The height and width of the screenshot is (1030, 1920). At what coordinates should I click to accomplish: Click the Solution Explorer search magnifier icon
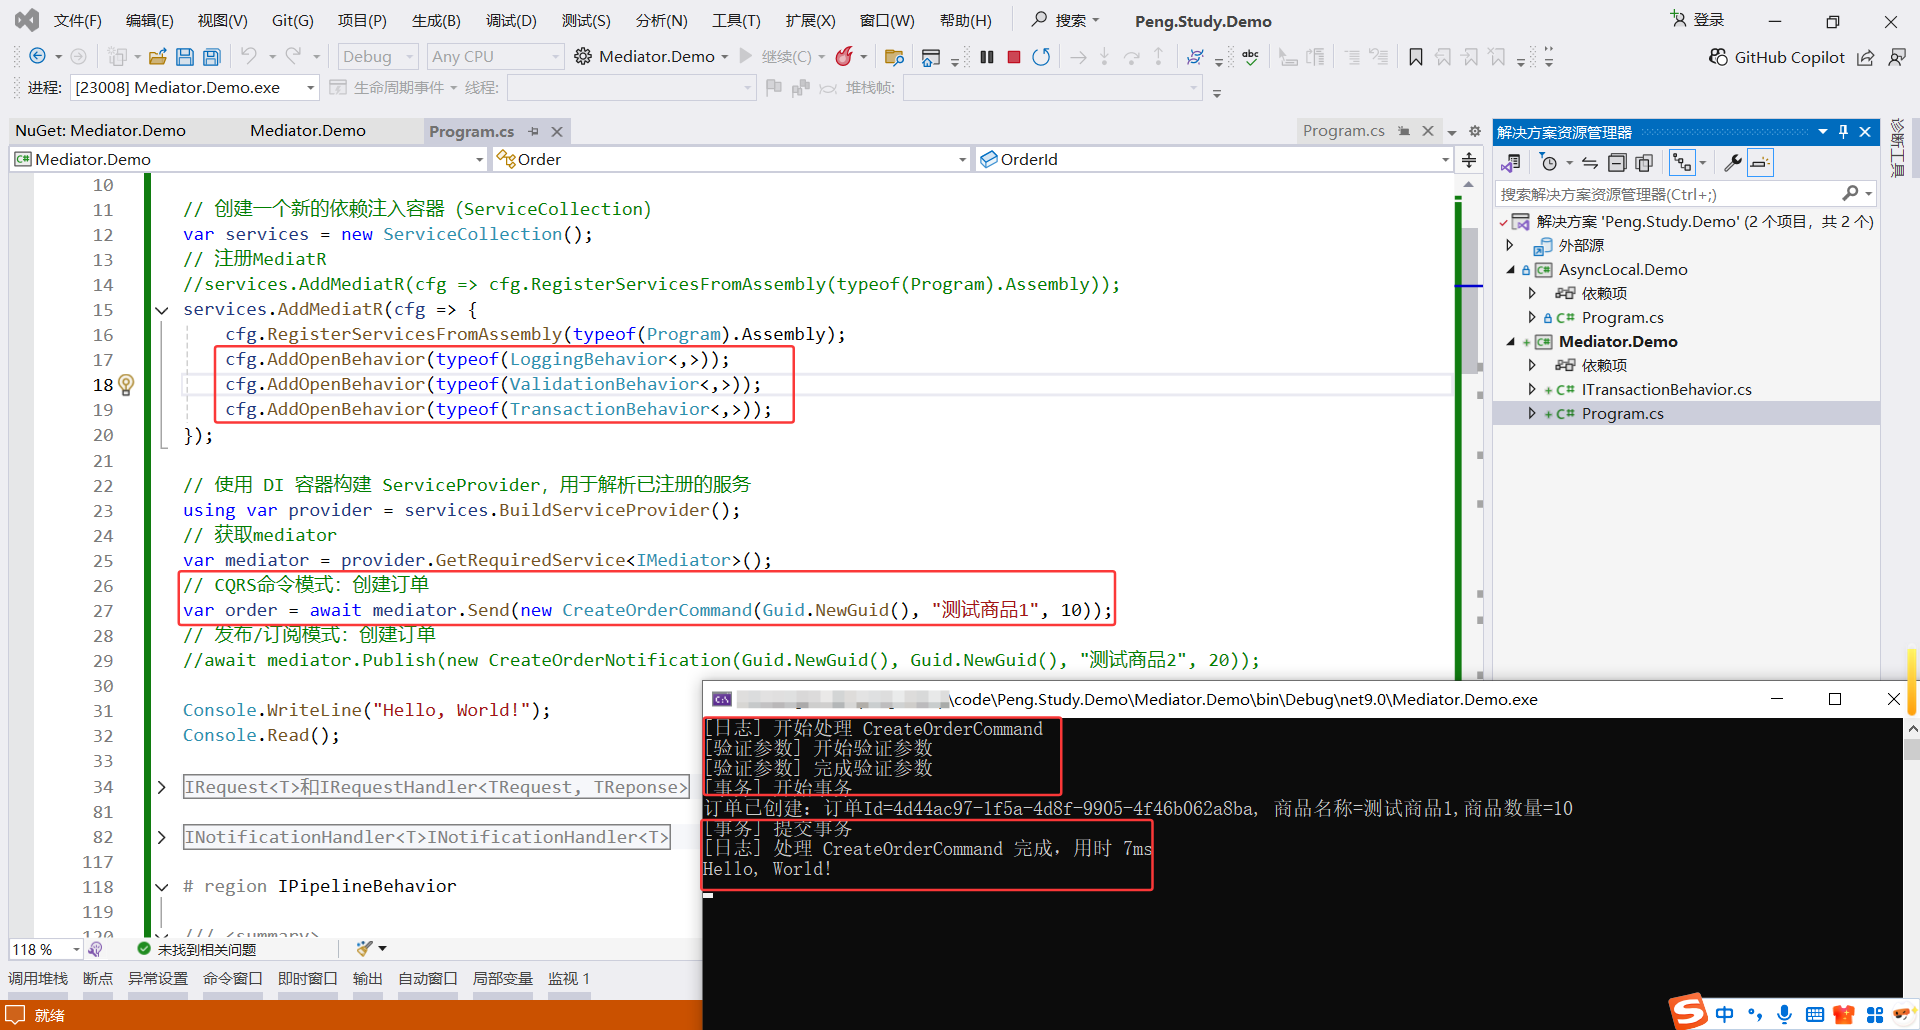pyautogui.click(x=1851, y=193)
